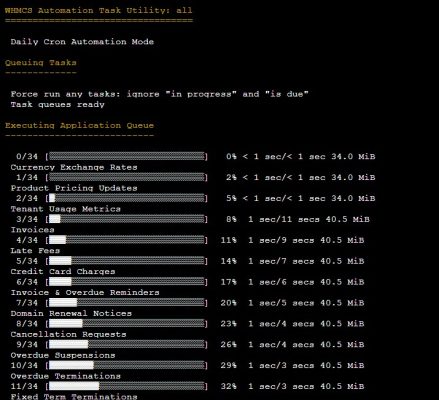Click the 0/34 progress bar
Screen dimensions: 439x400
click(127, 156)
